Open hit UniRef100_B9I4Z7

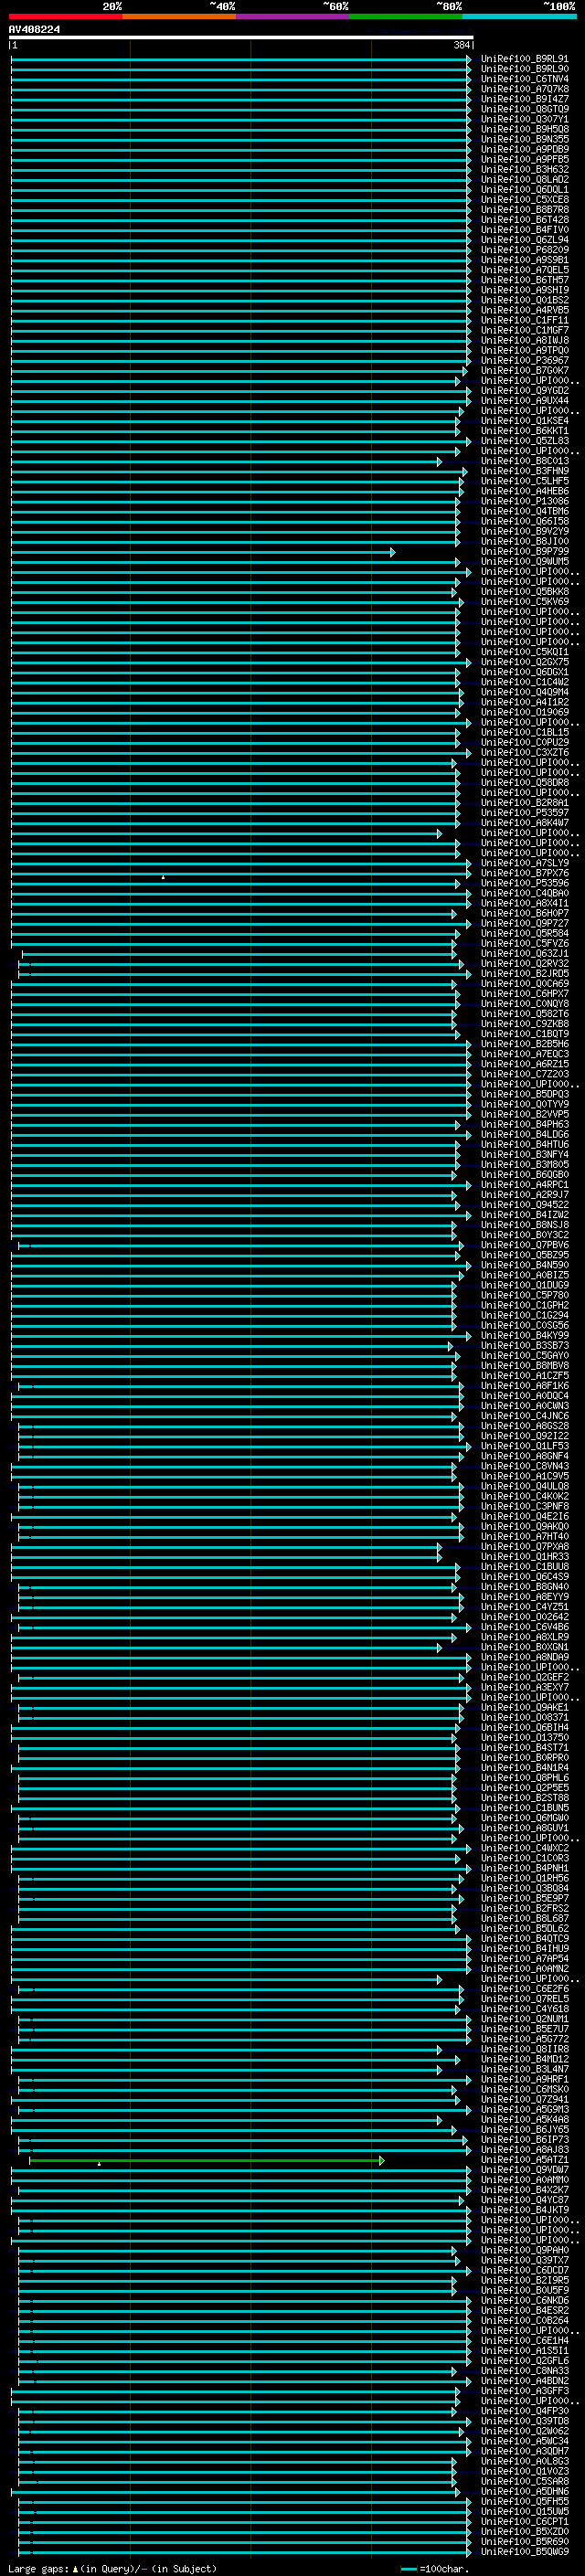(525, 99)
